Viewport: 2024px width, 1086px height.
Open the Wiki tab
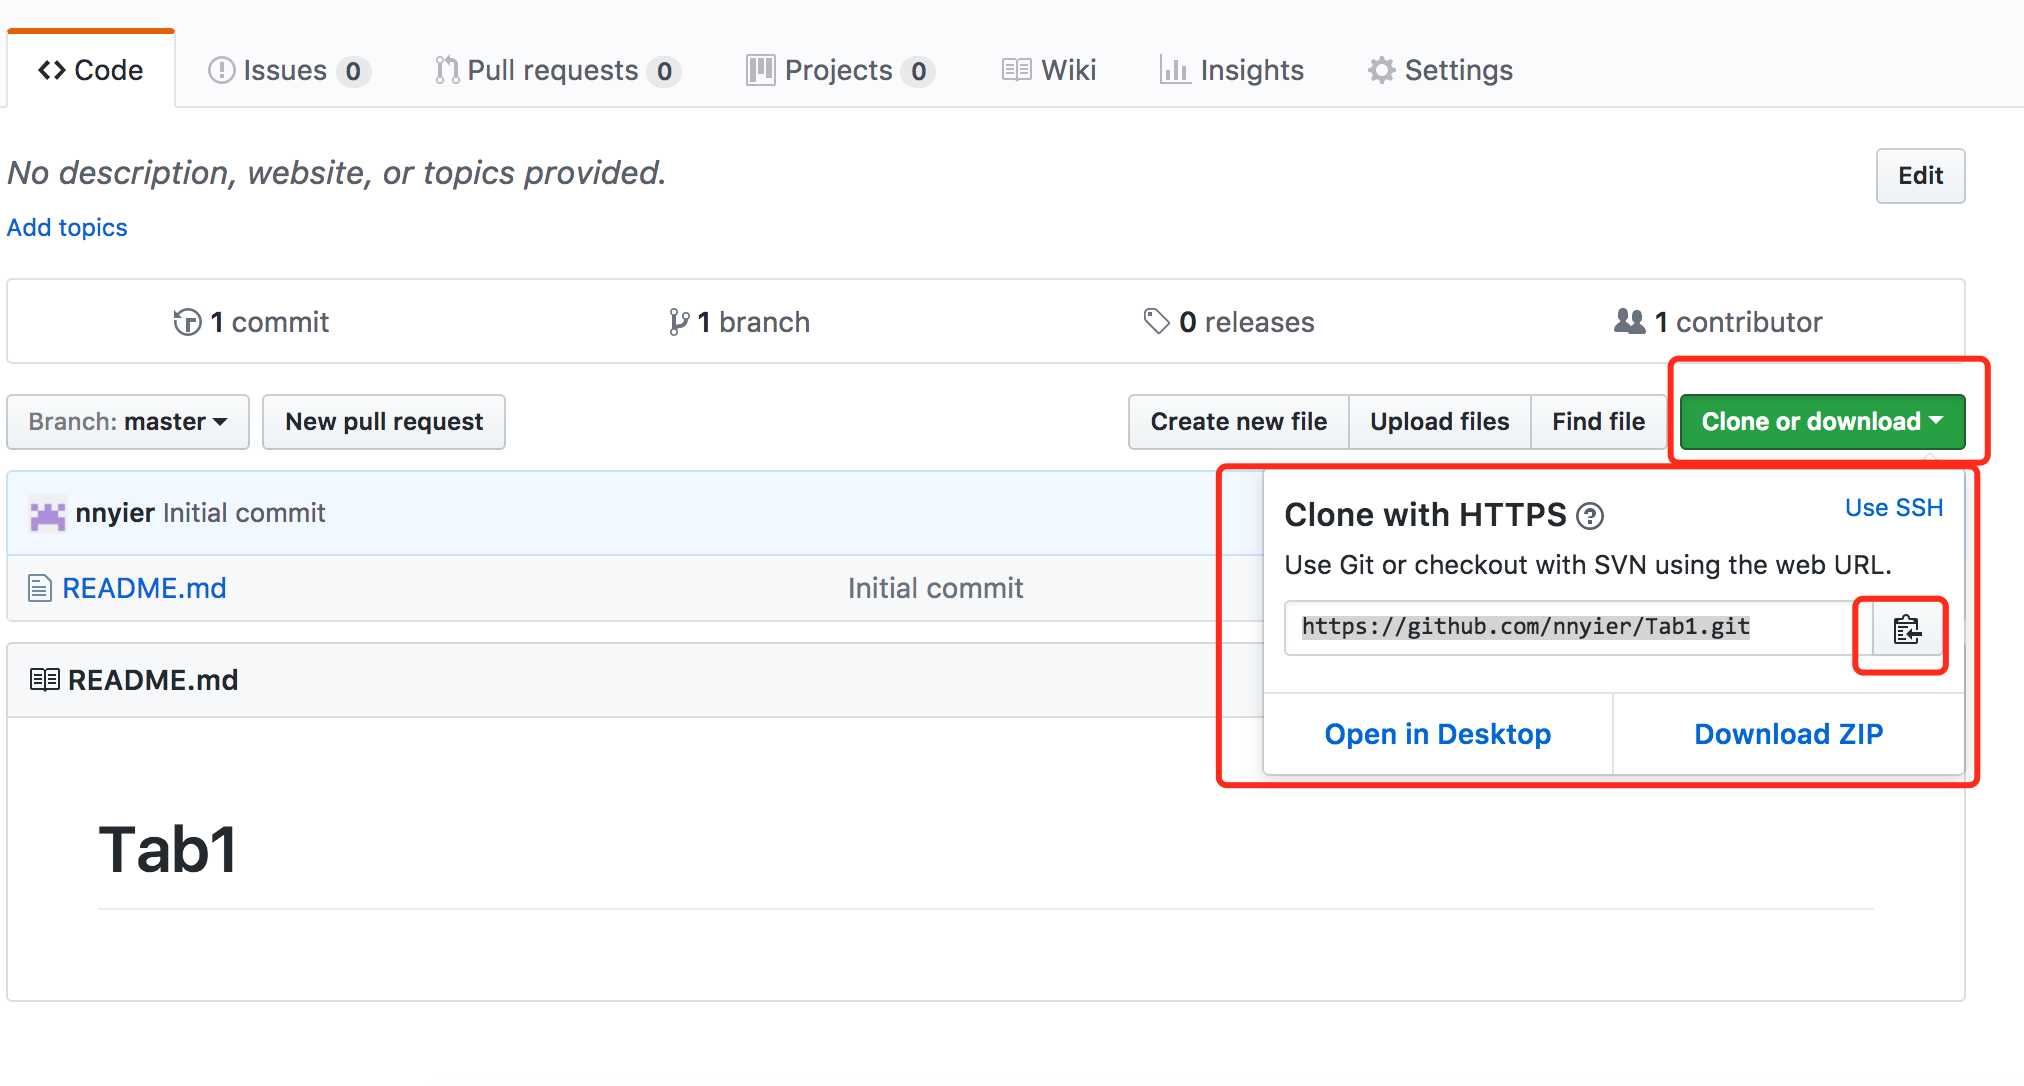pos(1049,70)
